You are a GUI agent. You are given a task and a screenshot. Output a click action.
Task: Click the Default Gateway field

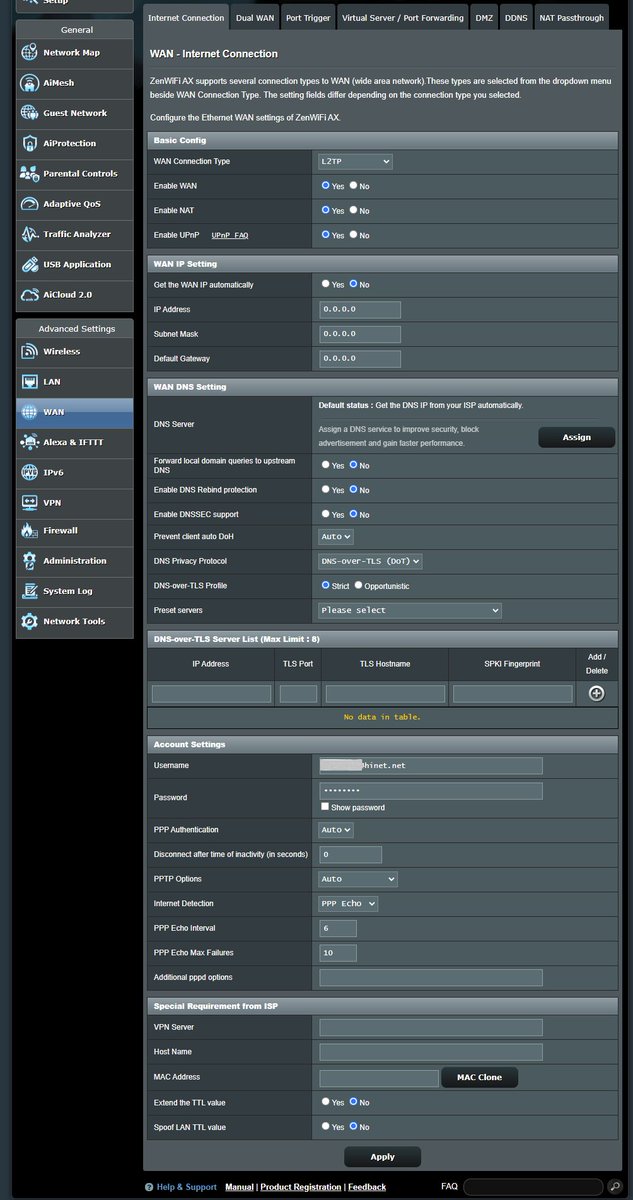tap(360, 358)
